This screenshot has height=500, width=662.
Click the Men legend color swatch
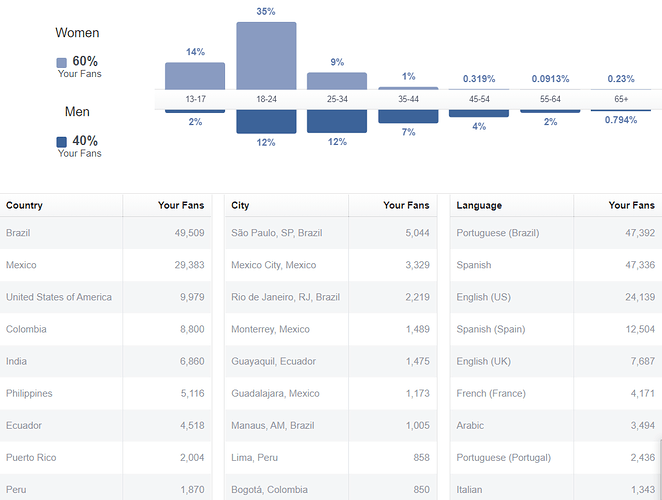62,143
